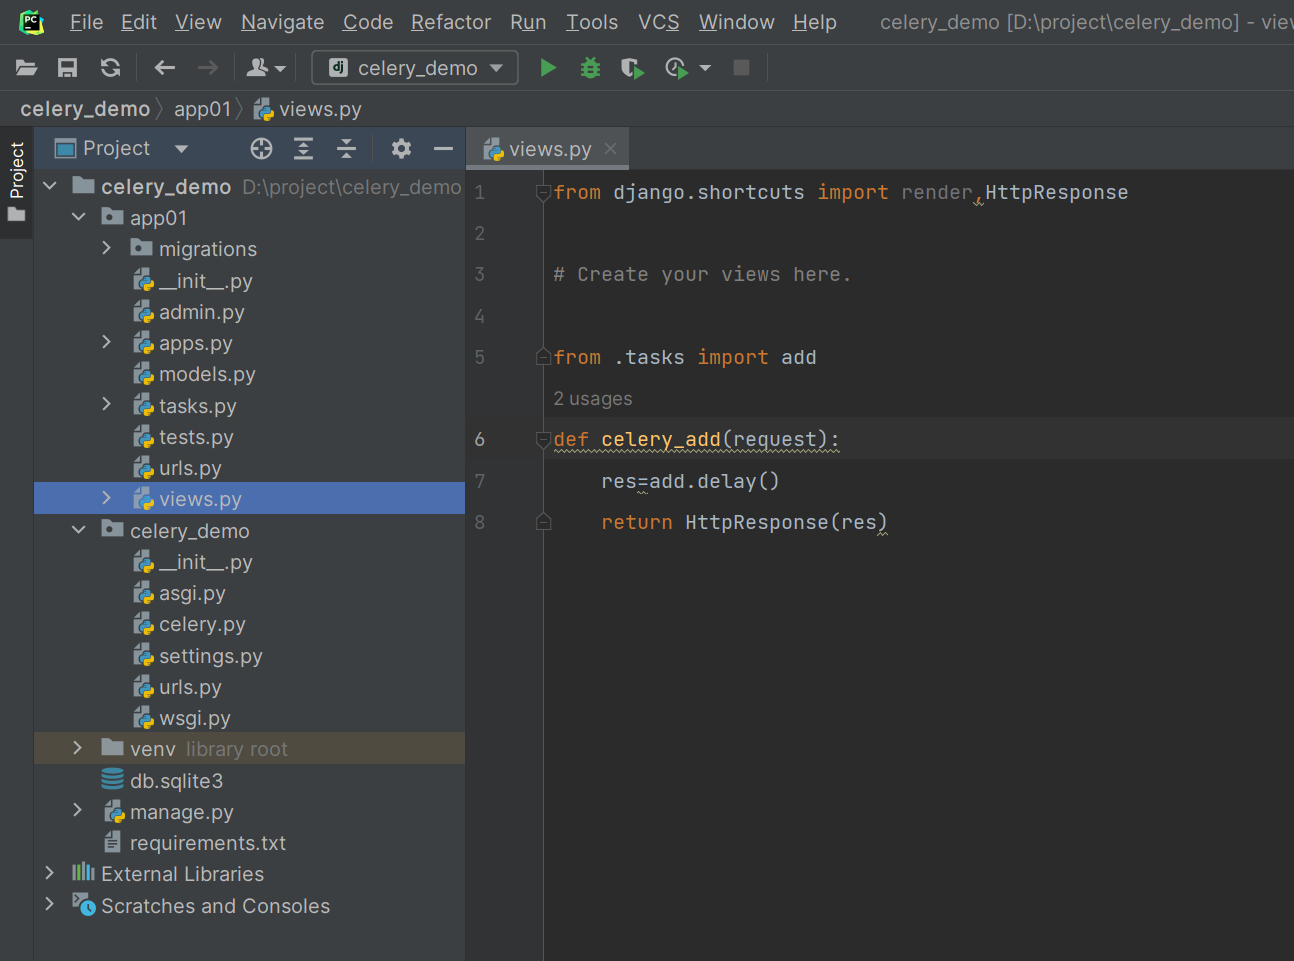Screen dimensions: 1294x961
Task: Click the PyCharm logo icon
Action: [32, 22]
